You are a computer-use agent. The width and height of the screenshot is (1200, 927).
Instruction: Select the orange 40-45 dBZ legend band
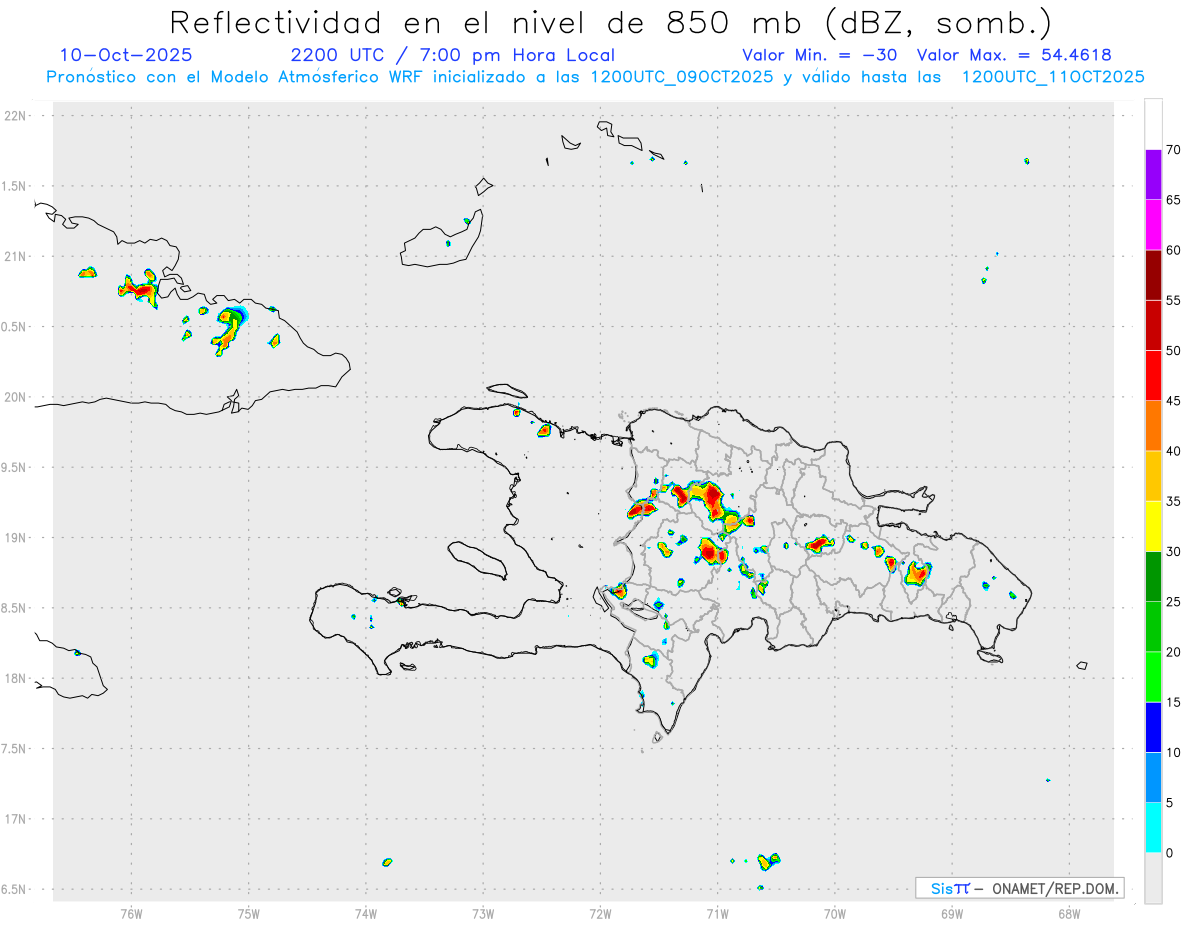1153,426
